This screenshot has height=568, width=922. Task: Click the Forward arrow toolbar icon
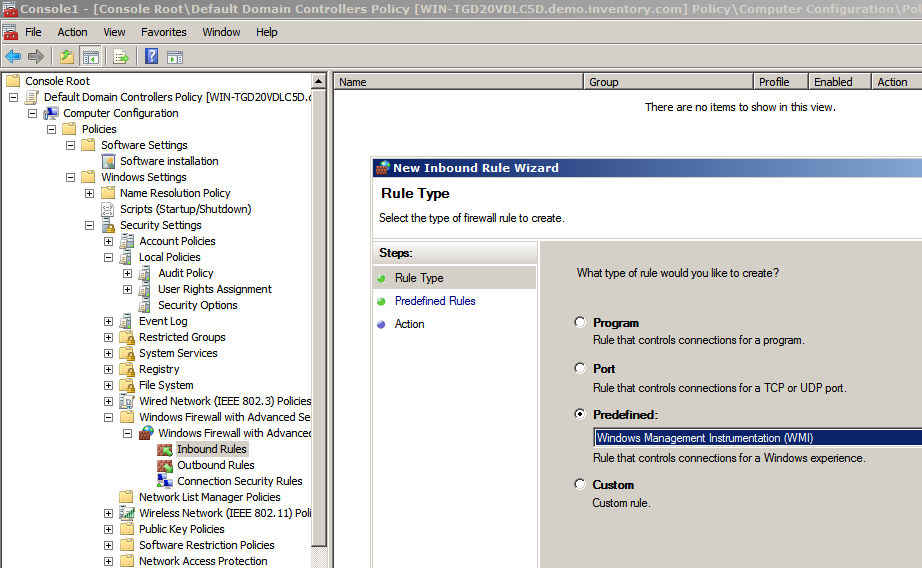[36, 56]
